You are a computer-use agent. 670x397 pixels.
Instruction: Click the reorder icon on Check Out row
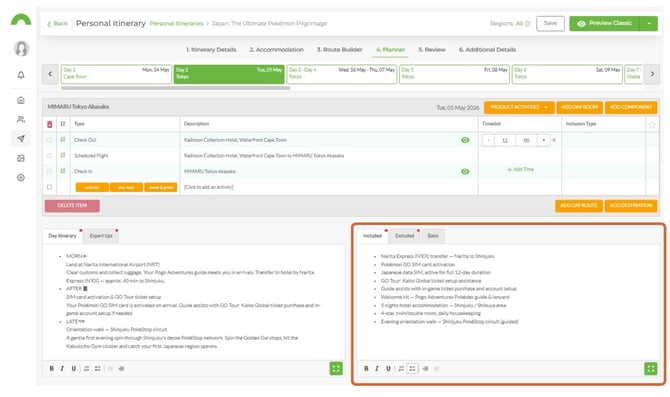click(x=63, y=139)
